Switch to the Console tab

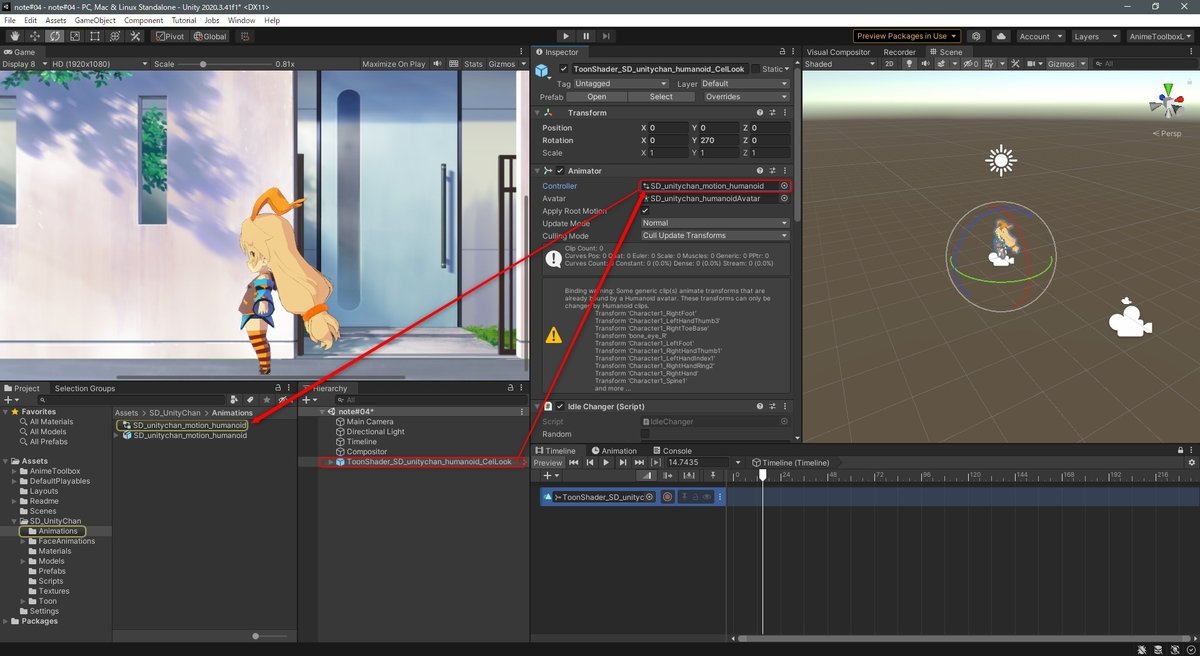[671, 451]
